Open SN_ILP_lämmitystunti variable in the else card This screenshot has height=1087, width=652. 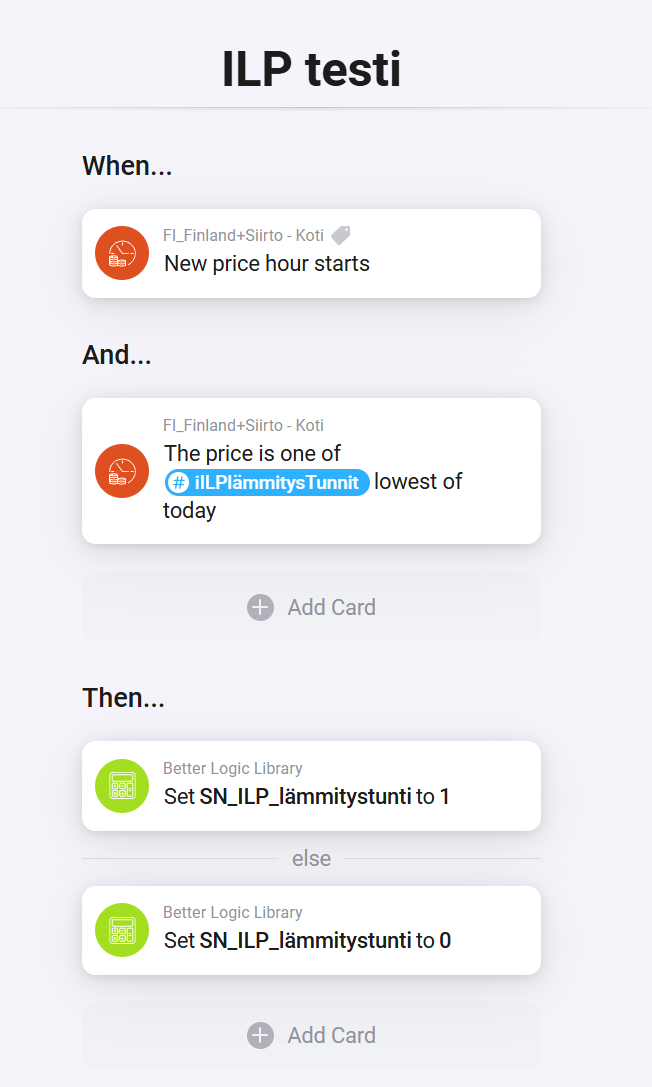click(305, 940)
